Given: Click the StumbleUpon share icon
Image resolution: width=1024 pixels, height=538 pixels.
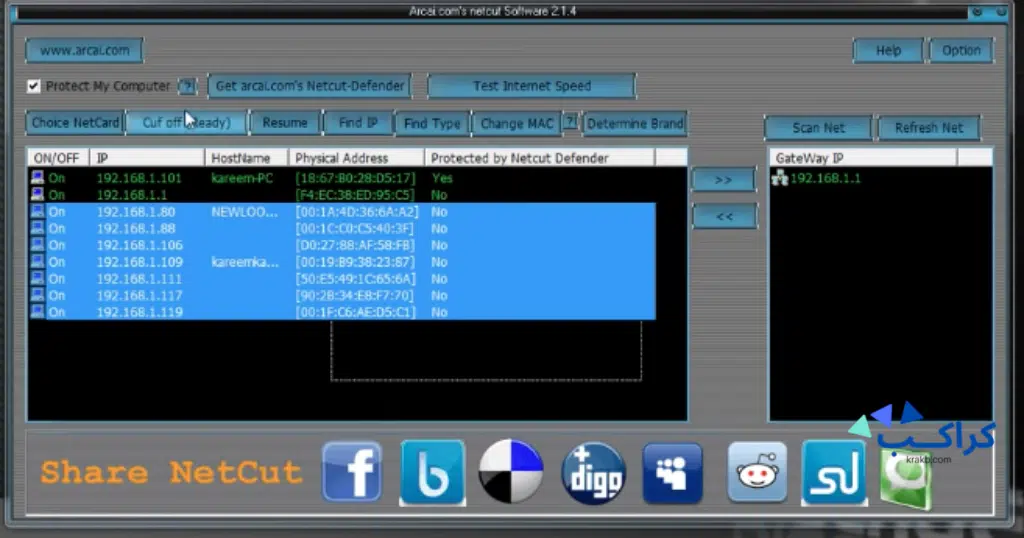Looking at the screenshot, I should click(x=834, y=473).
